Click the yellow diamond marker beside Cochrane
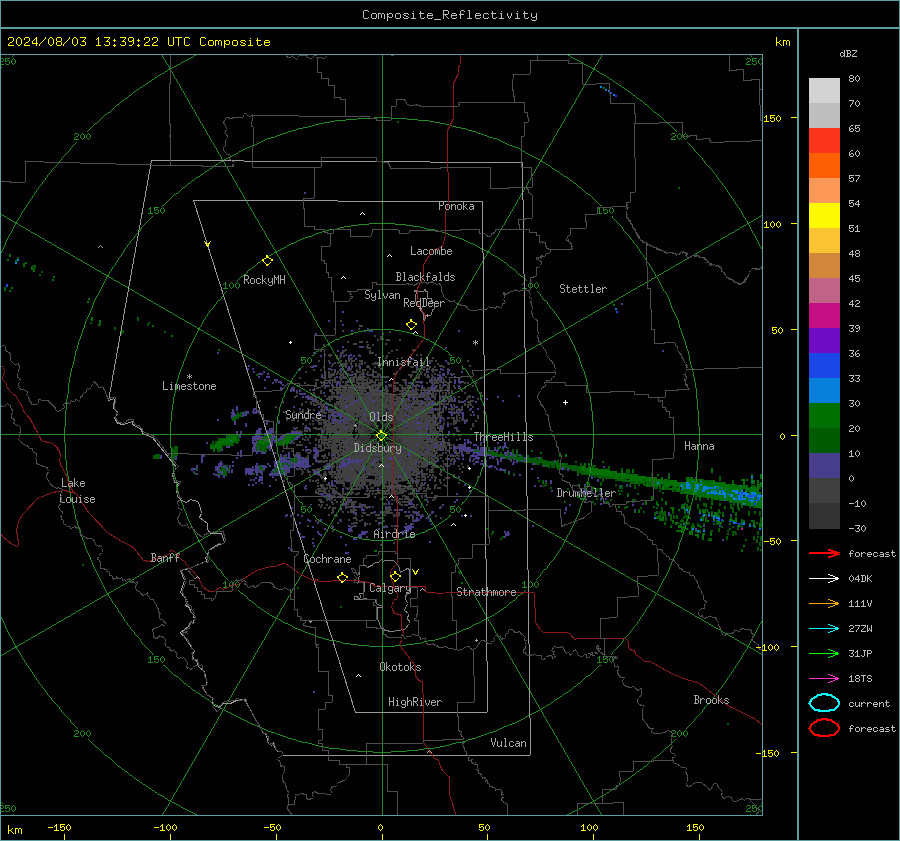Image resolution: width=900 pixels, height=841 pixels. pos(342,577)
